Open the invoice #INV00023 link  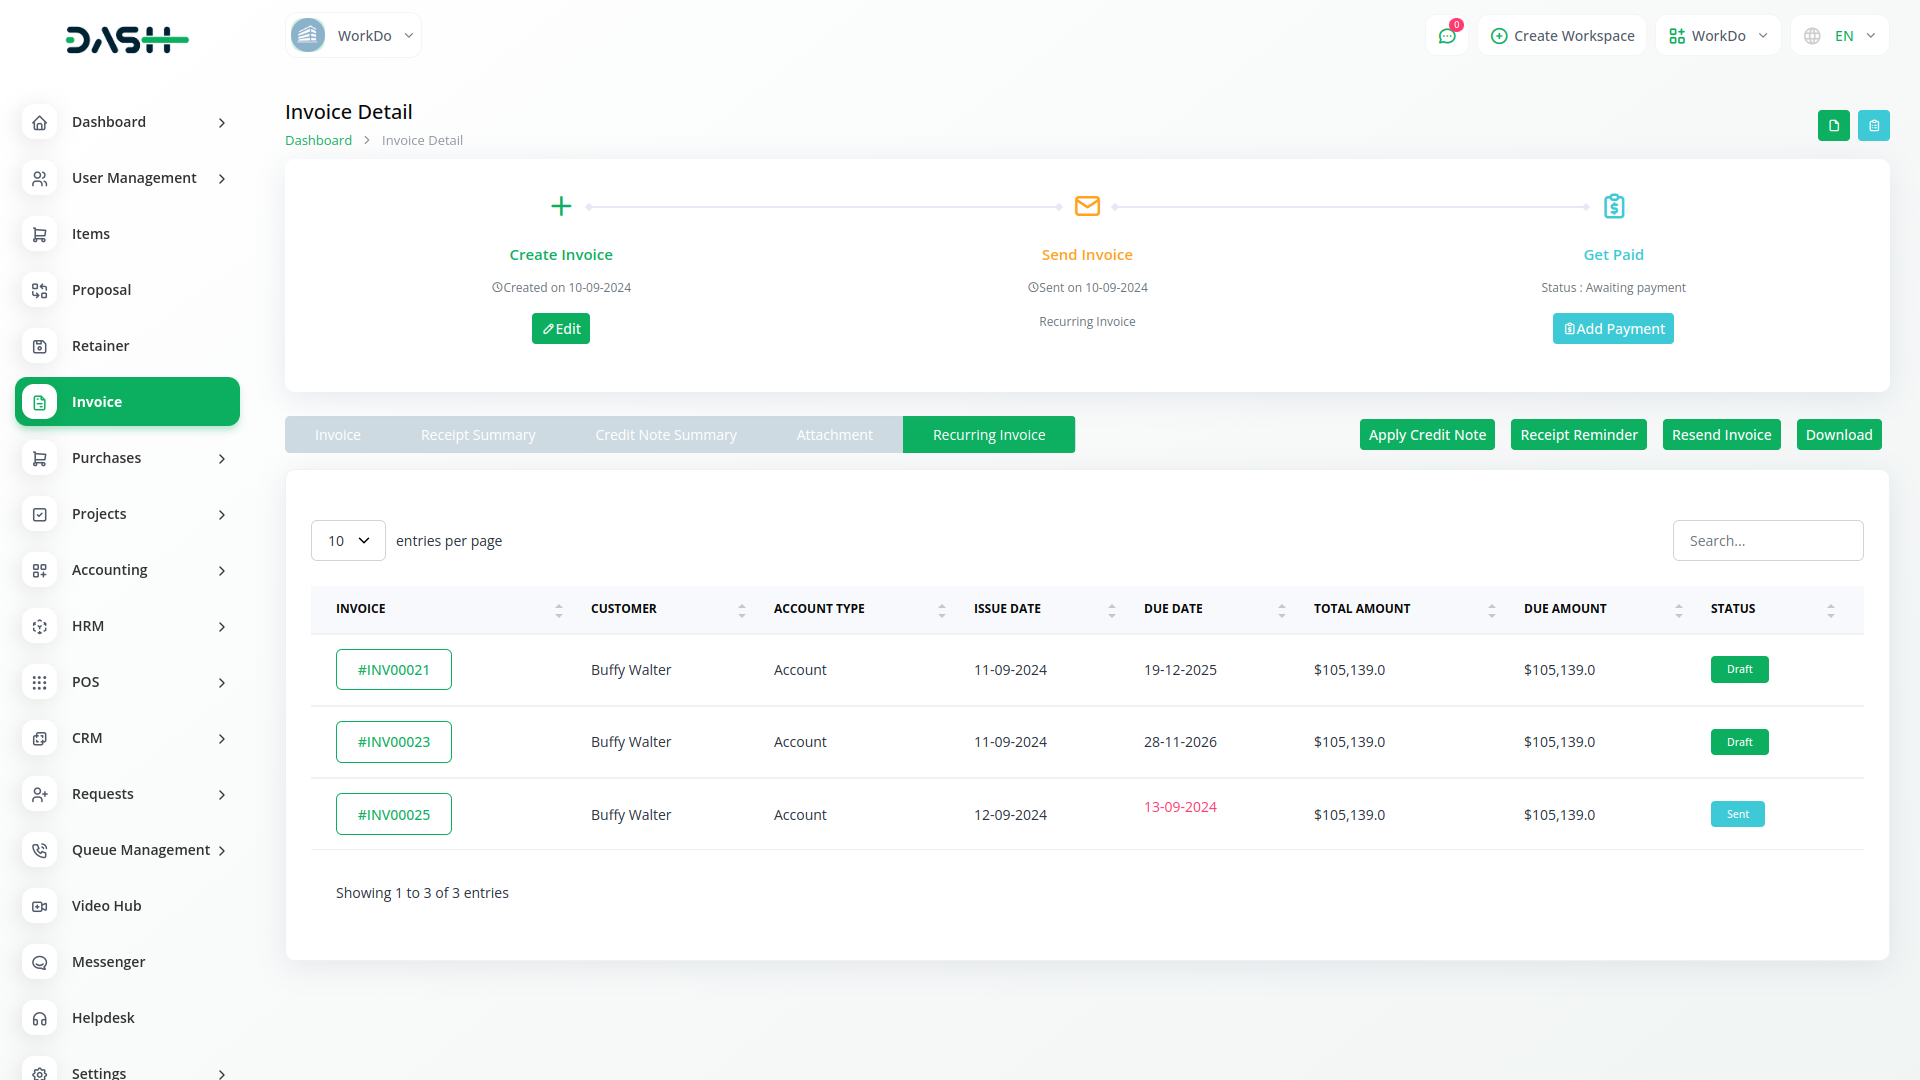[x=394, y=742]
